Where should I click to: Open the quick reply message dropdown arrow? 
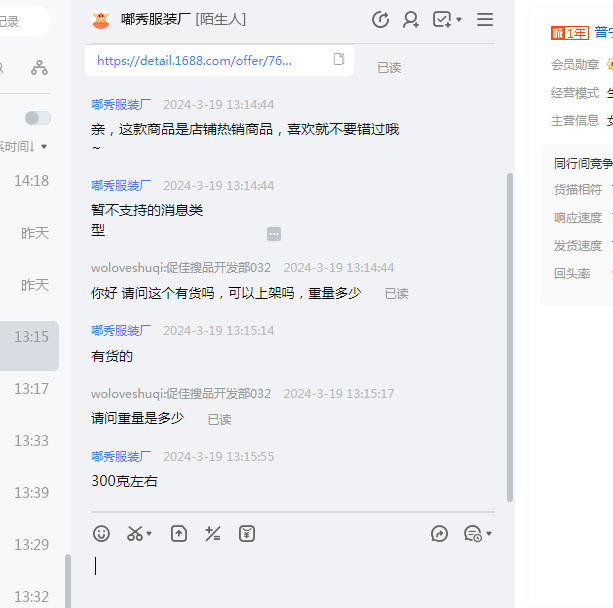tap(489, 535)
